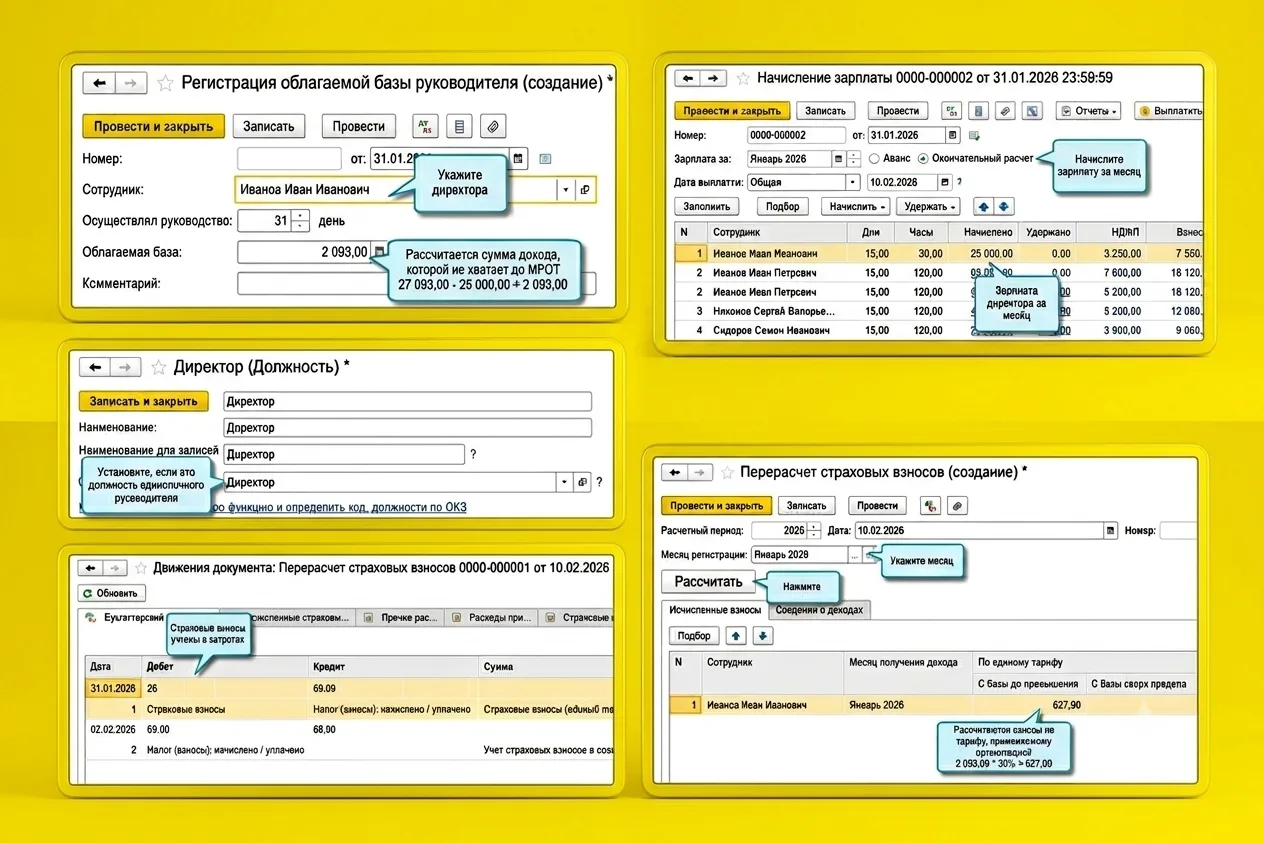Click the Рассчитать button

pos(708,582)
